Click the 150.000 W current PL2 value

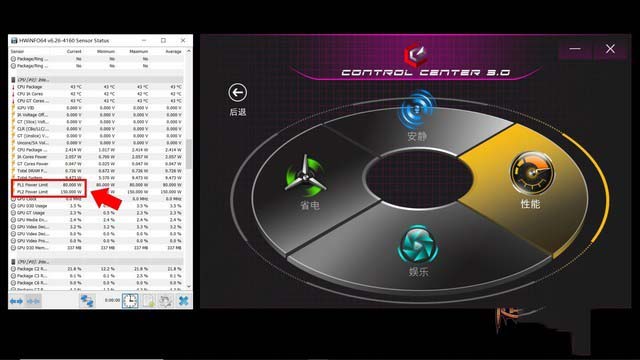coord(71,192)
